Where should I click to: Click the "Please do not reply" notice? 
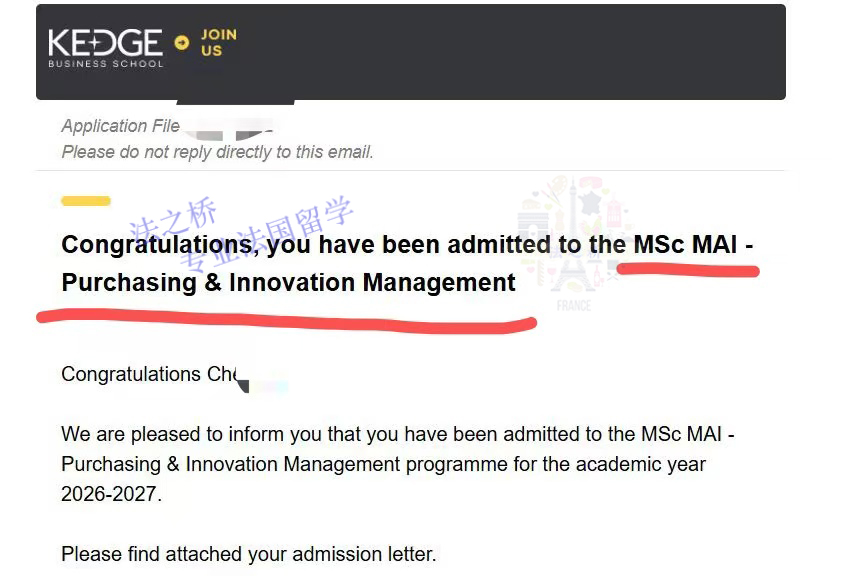pos(217,152)
